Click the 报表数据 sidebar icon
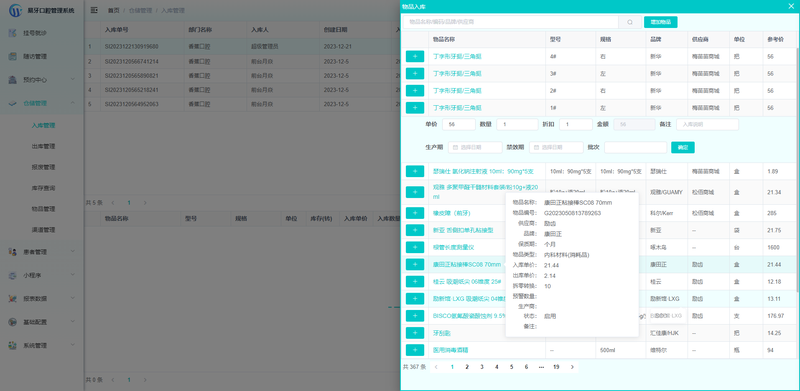This screenshot has height=391, width=800. coord(13,299)
